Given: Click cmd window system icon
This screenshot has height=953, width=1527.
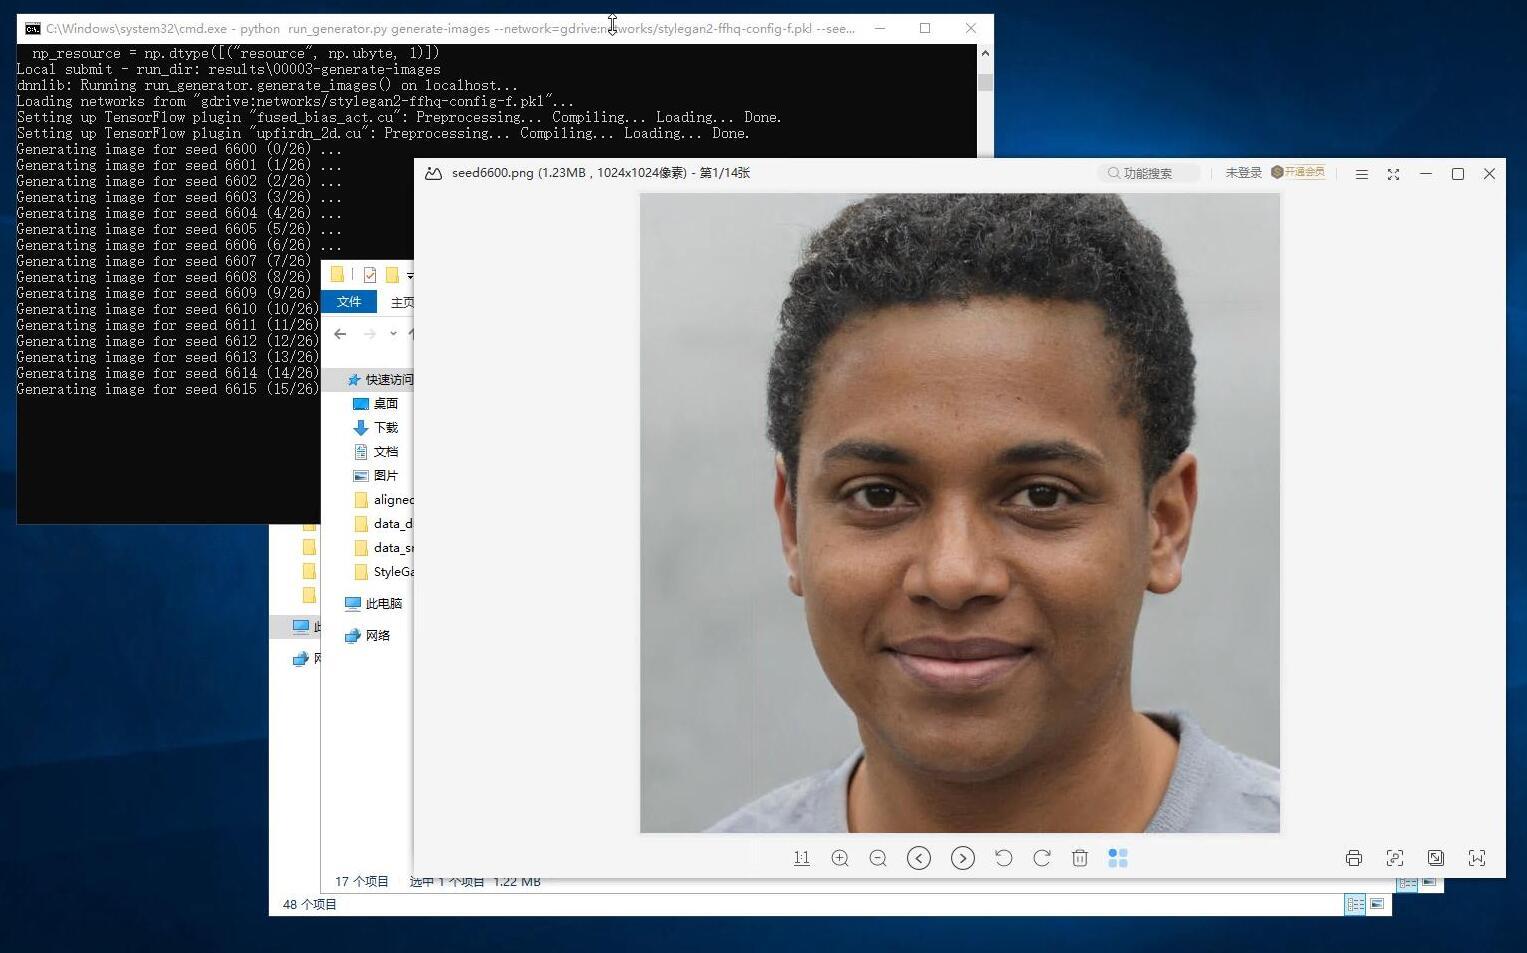Looking at the screenshot, I should 33,29.
